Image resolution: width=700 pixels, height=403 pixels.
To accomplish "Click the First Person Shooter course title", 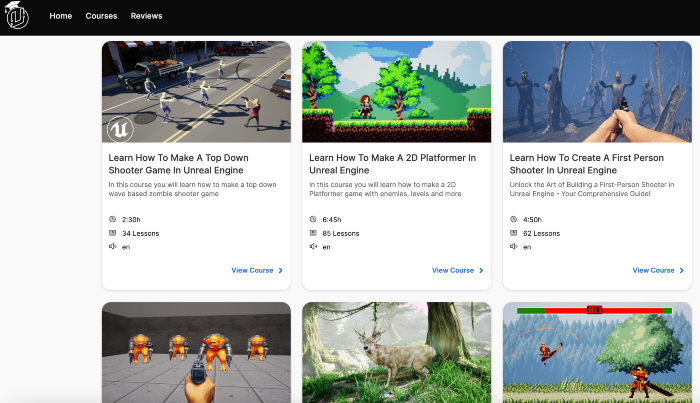I will [x=587, y=164].
